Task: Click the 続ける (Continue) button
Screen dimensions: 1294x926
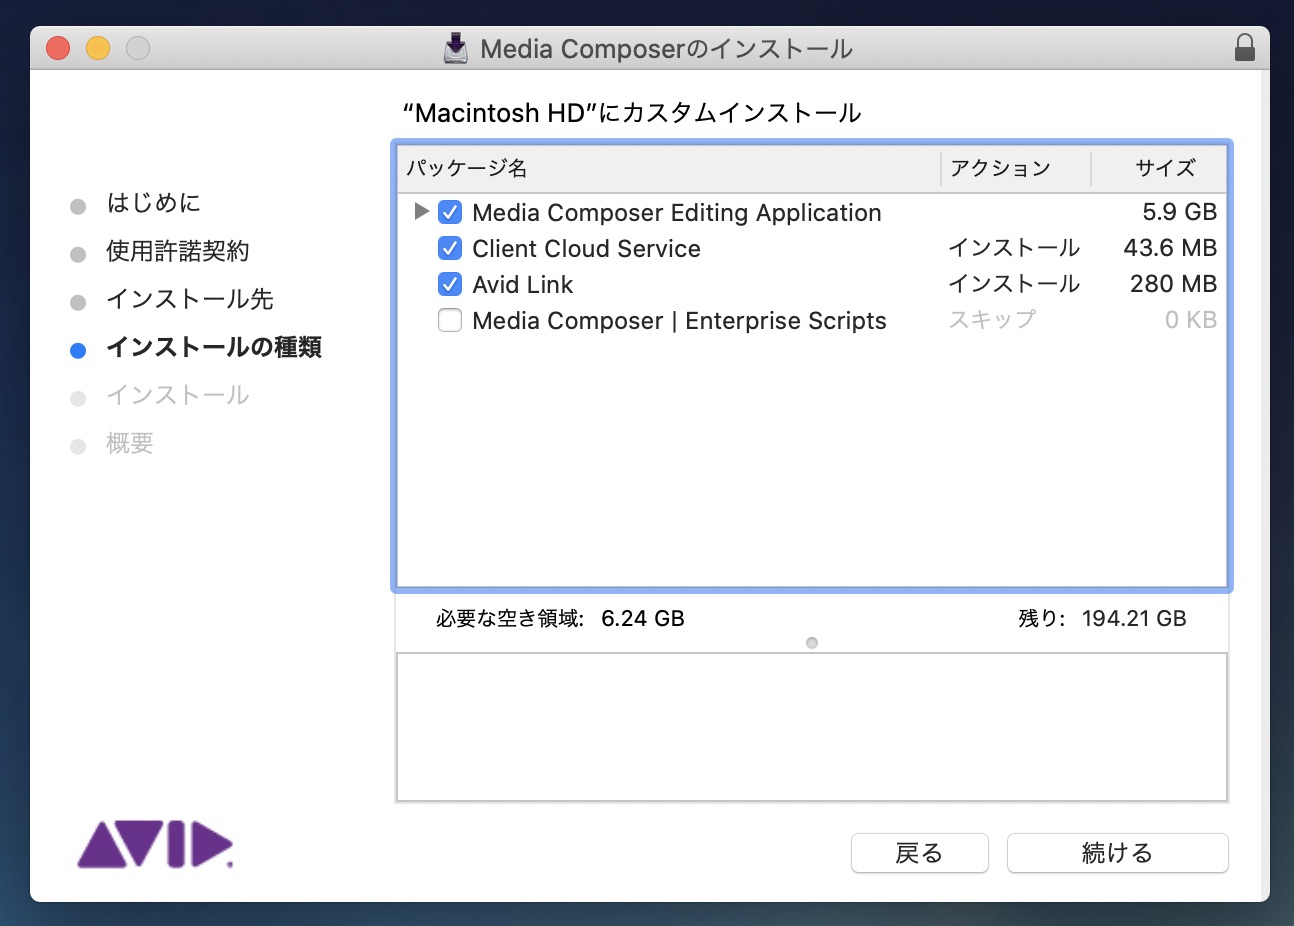Action: pyautogui.click(x=1117, y=853)
